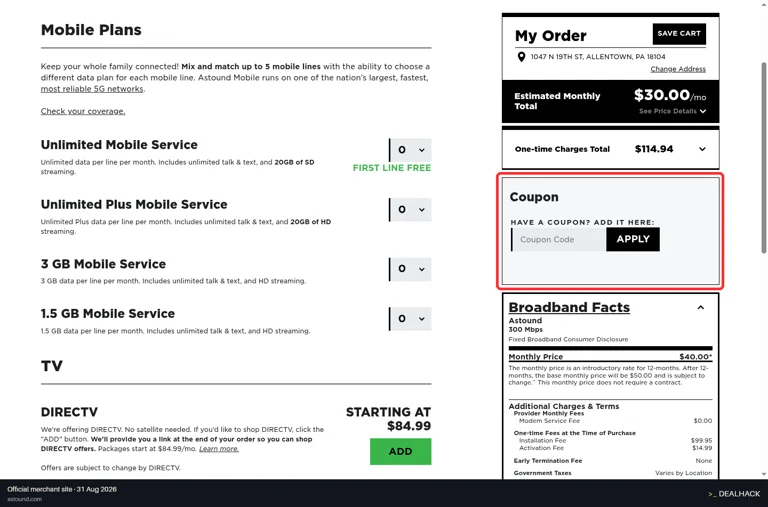Click the Activation Fee $14.99 value

pos(702,448)
